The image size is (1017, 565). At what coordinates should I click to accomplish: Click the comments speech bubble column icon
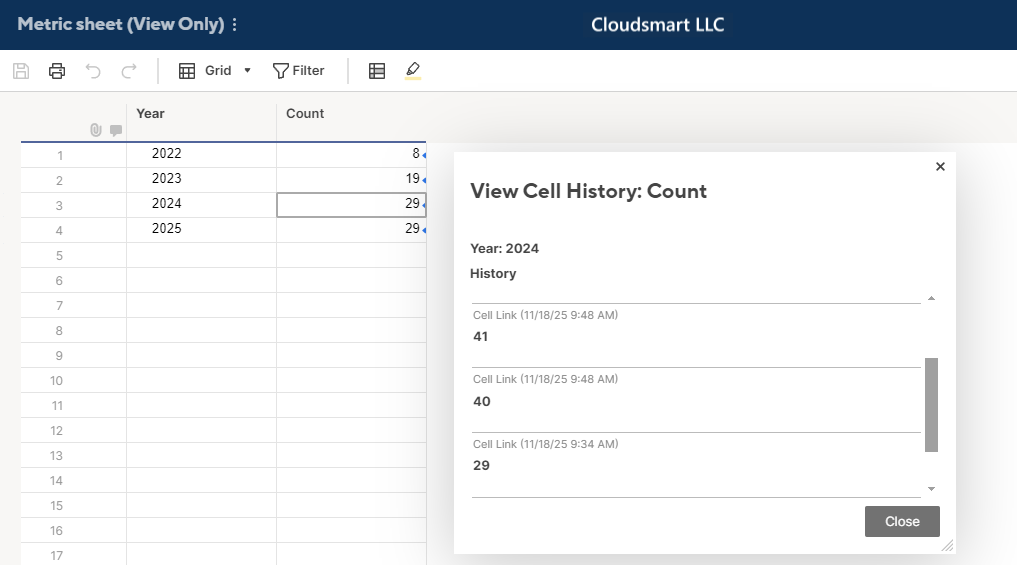click(x=116, y=130)
